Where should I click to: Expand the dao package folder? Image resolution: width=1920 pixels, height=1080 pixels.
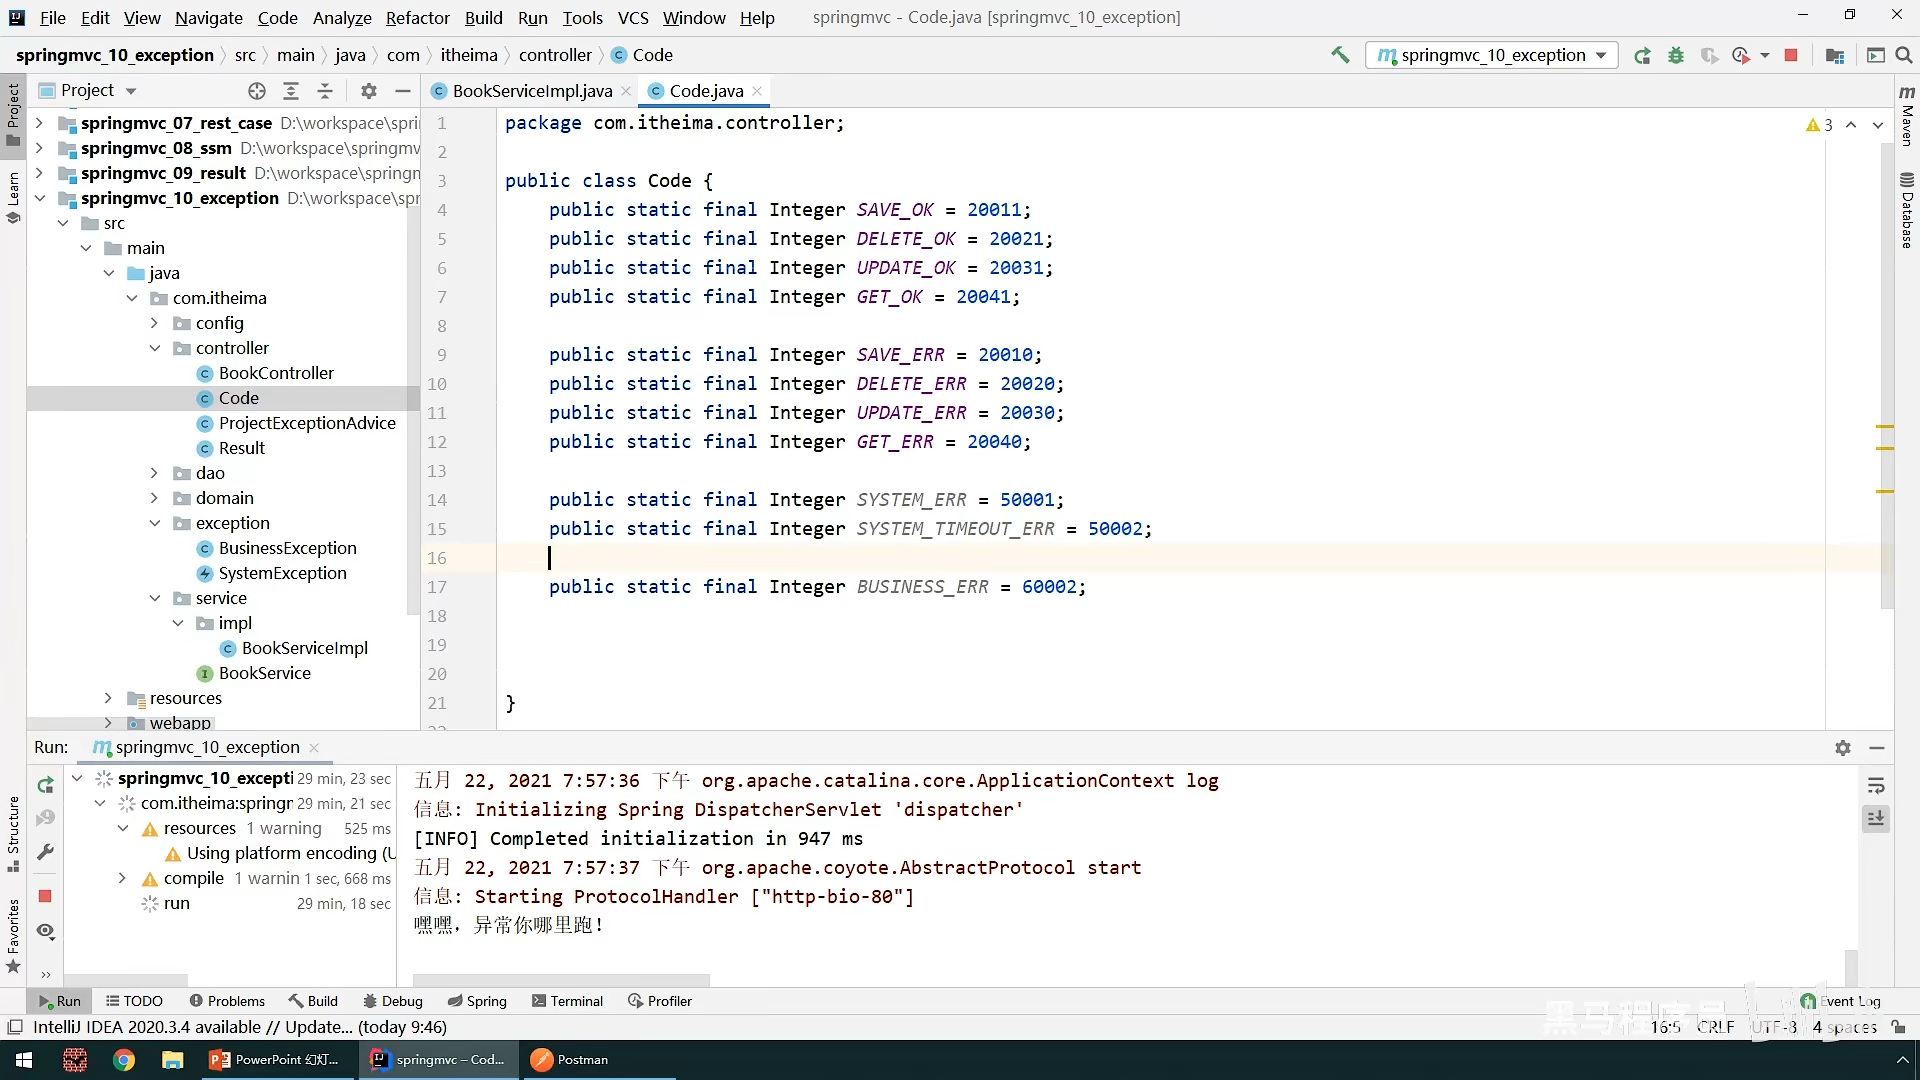(x=155, y=473)
